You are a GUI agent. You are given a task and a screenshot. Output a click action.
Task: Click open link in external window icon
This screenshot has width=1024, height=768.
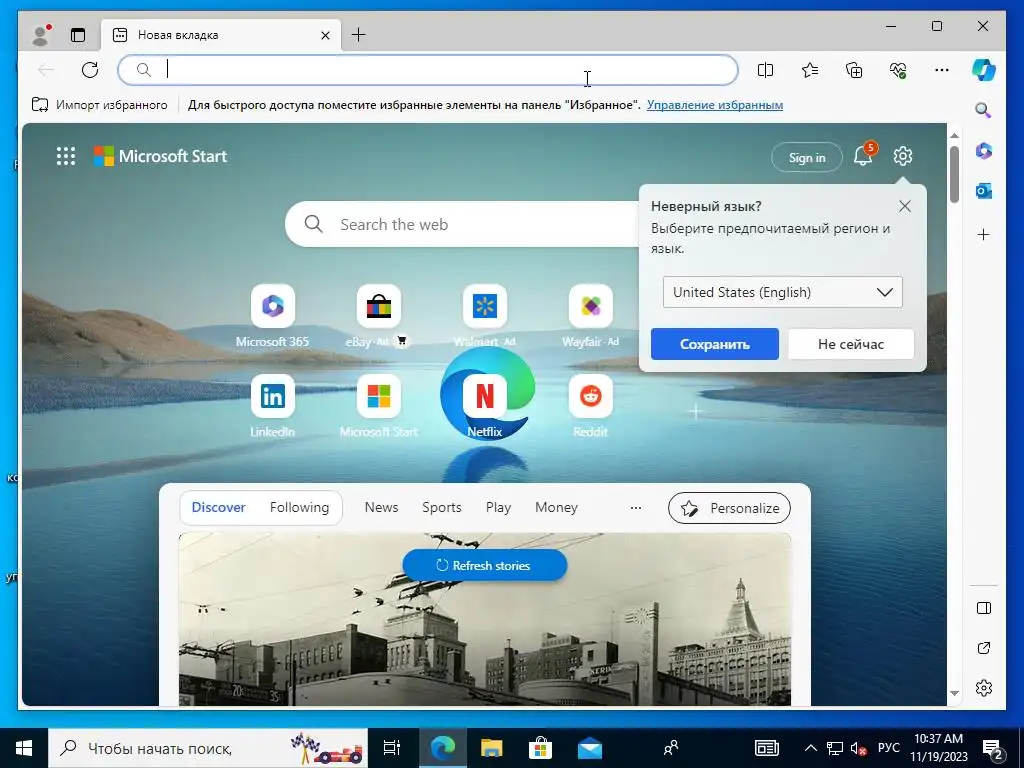click(x=984, y=648)
